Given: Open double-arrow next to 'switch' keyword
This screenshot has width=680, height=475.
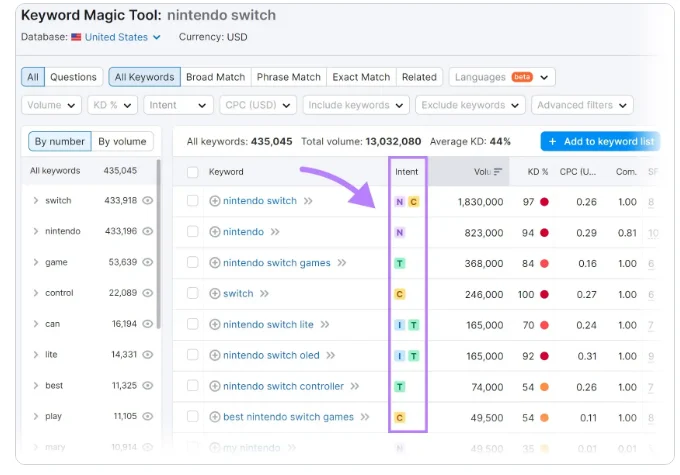Looking at the screenshot, I should click(264, 294).
